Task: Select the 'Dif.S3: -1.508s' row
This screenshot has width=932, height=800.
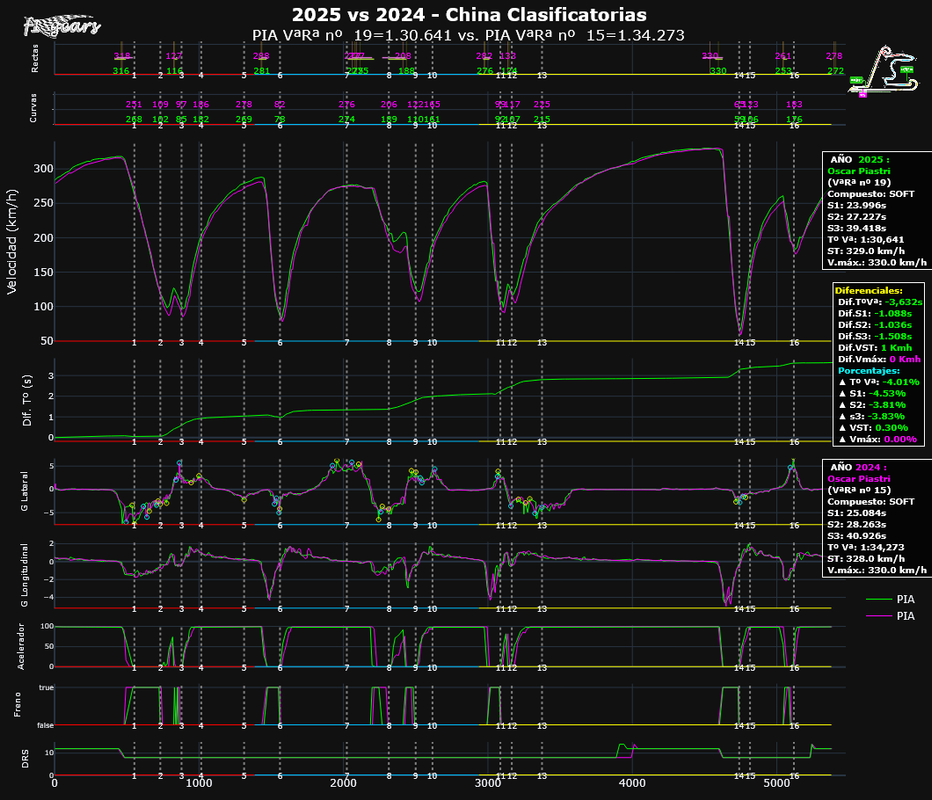Action: pyautogui.click(x=875, y=336)
